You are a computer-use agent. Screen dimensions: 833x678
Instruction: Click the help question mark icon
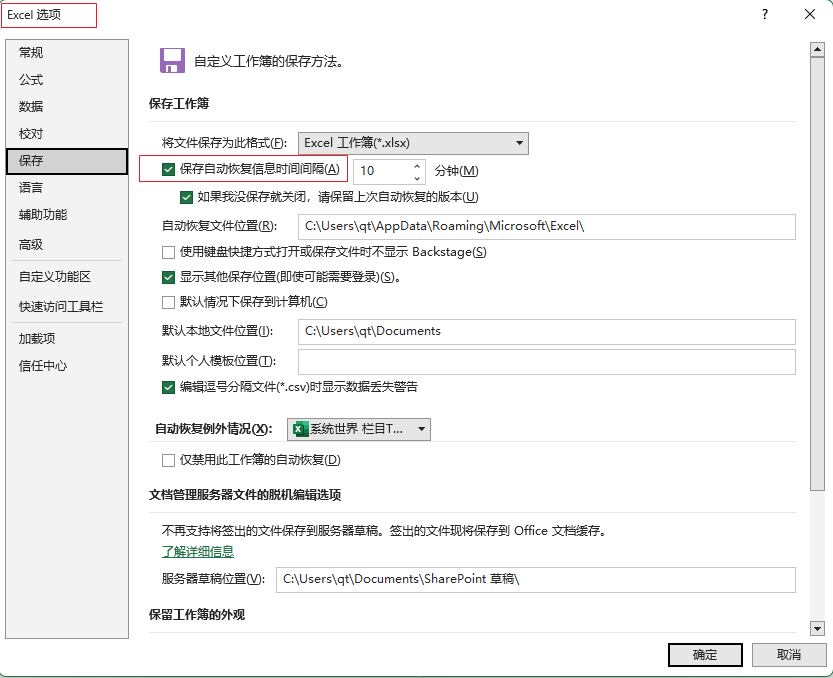764,14
